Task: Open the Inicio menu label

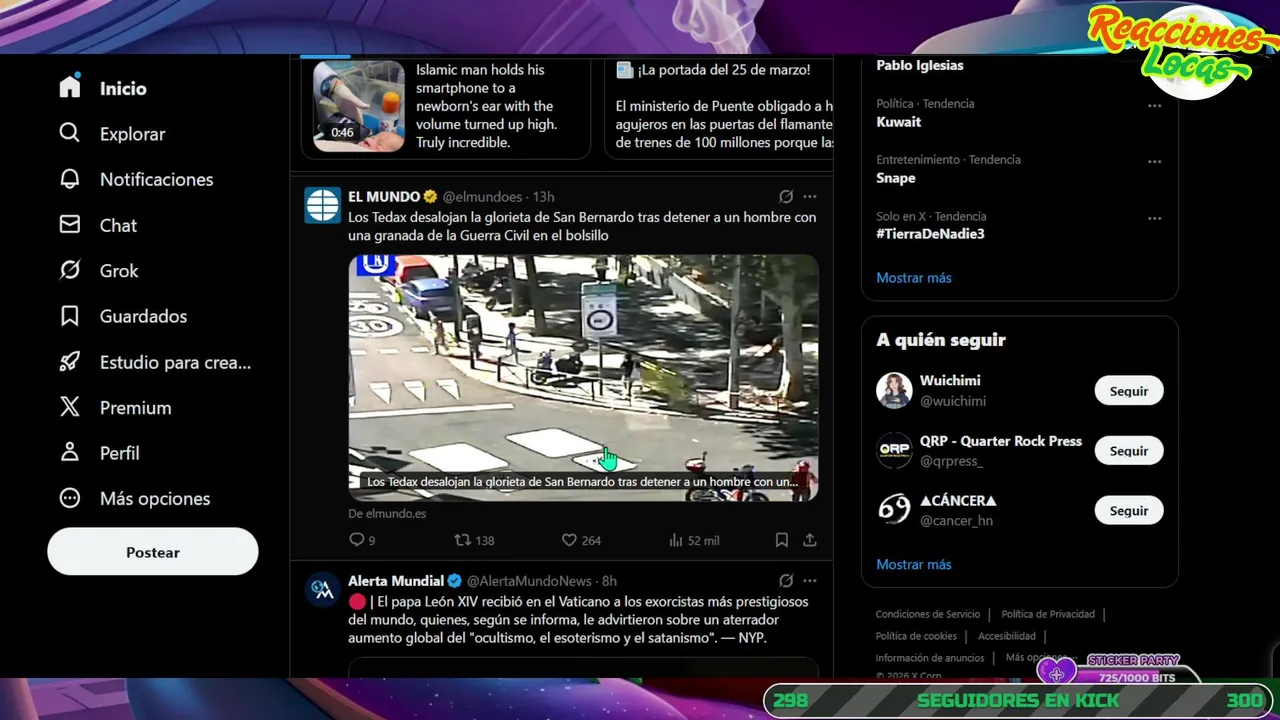Action: tap(123, 88)
